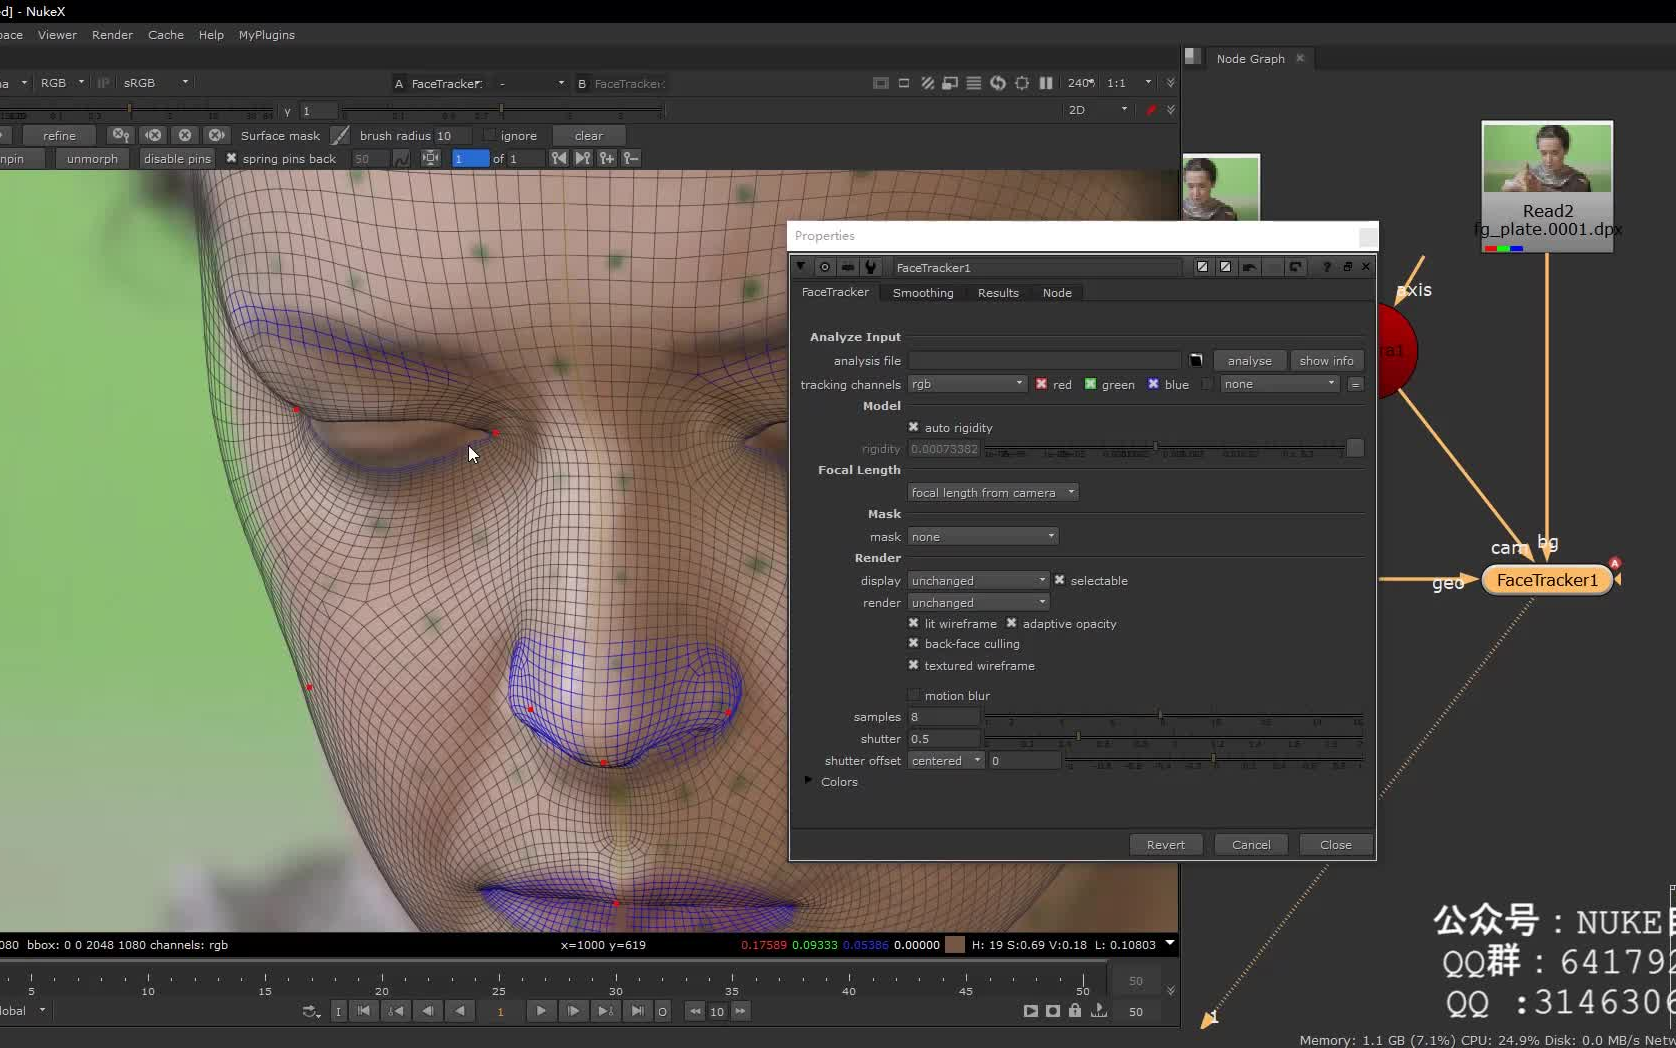Disable the auto rigidity checkbox
Viewport: 1676px width, 1048px height.
coord(913,427)
